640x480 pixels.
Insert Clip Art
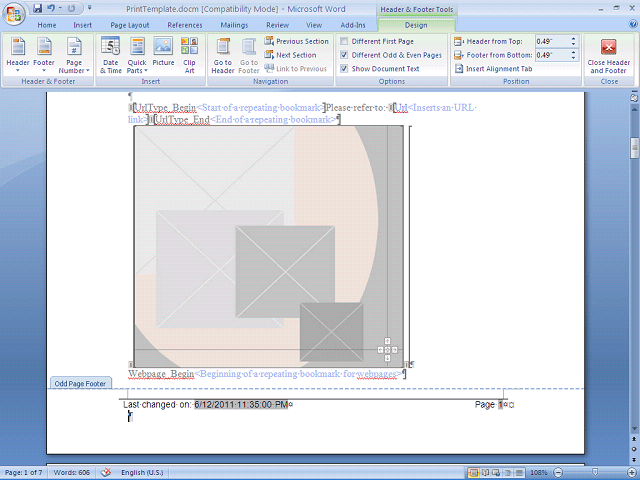click(x=189, y=55)
